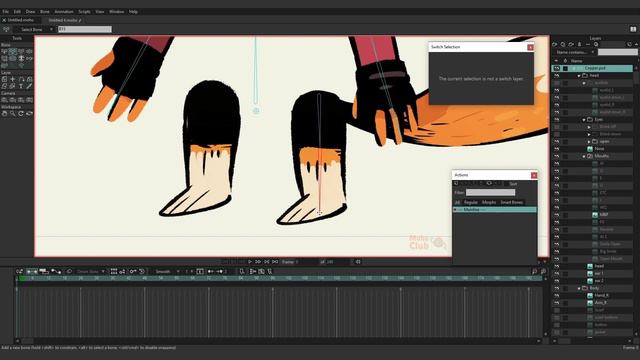Hide the Arm_R layer

(557, 303)
